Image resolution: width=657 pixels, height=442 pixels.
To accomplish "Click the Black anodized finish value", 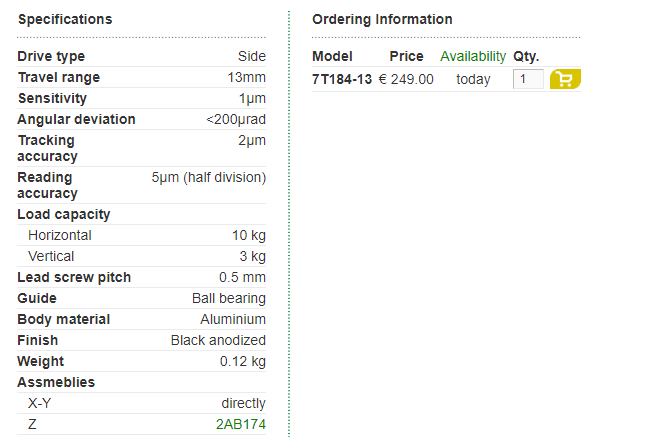I will pyautogui.click(x=218, y=340).
